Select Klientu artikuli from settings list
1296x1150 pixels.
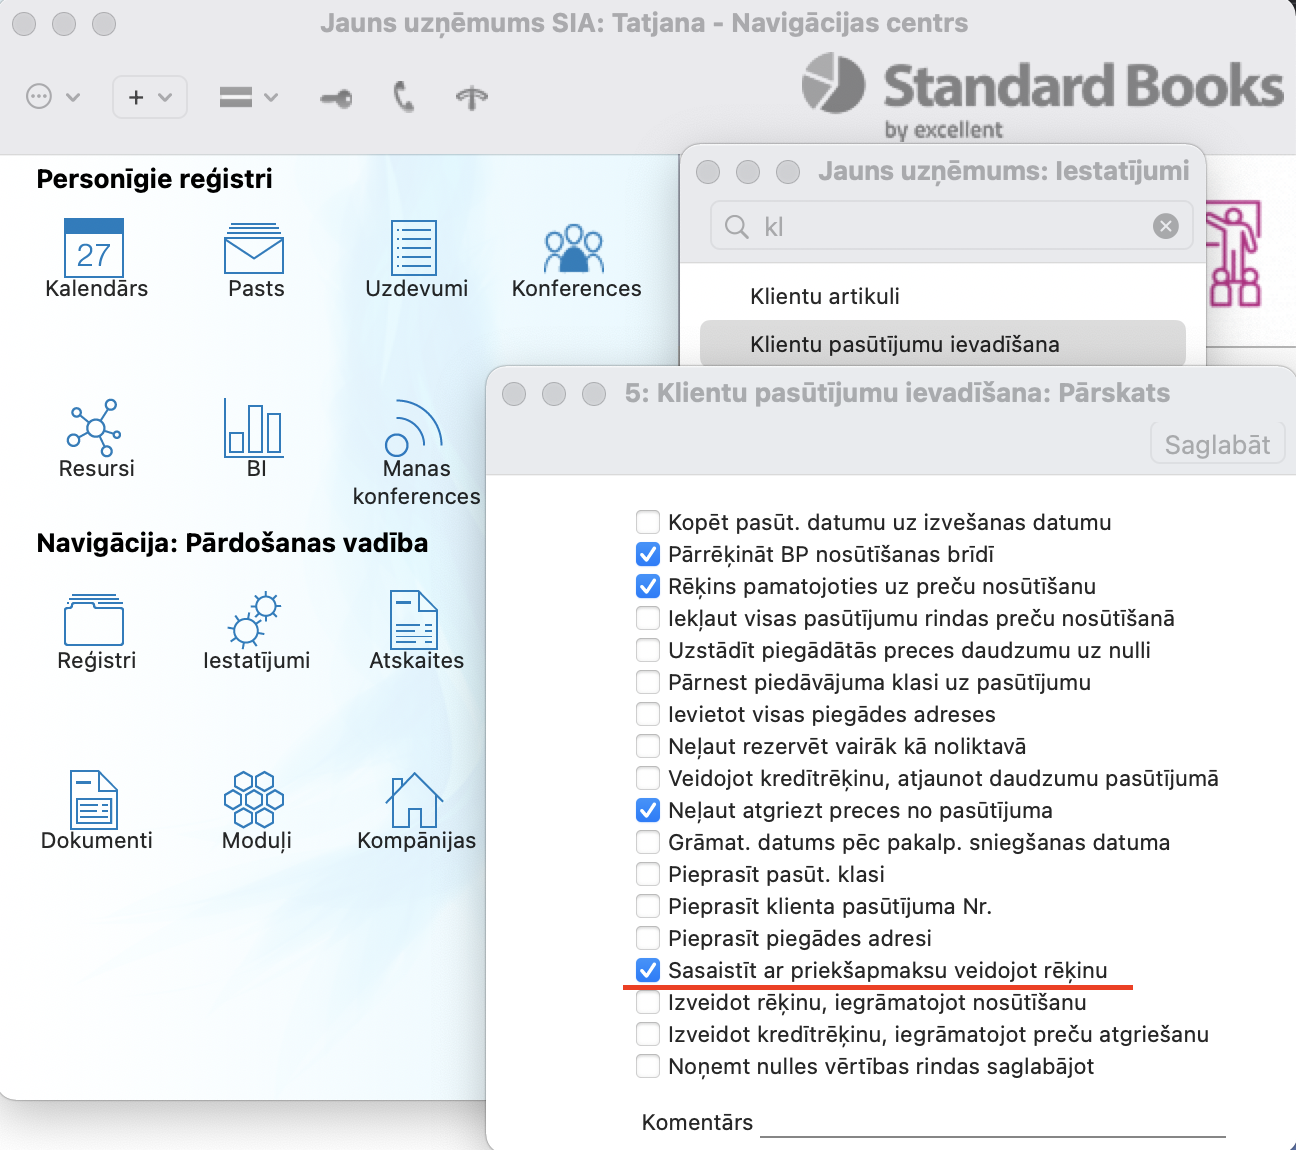pos(824,296)
